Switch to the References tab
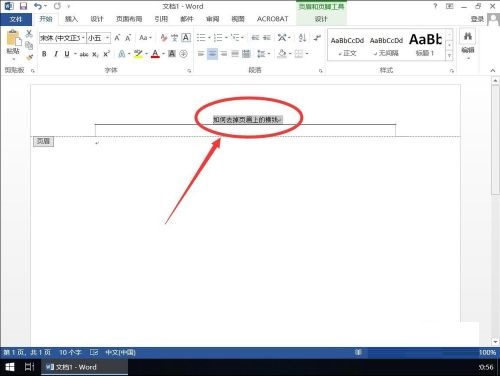Screen dimensions: 500x376 (161, 19)
